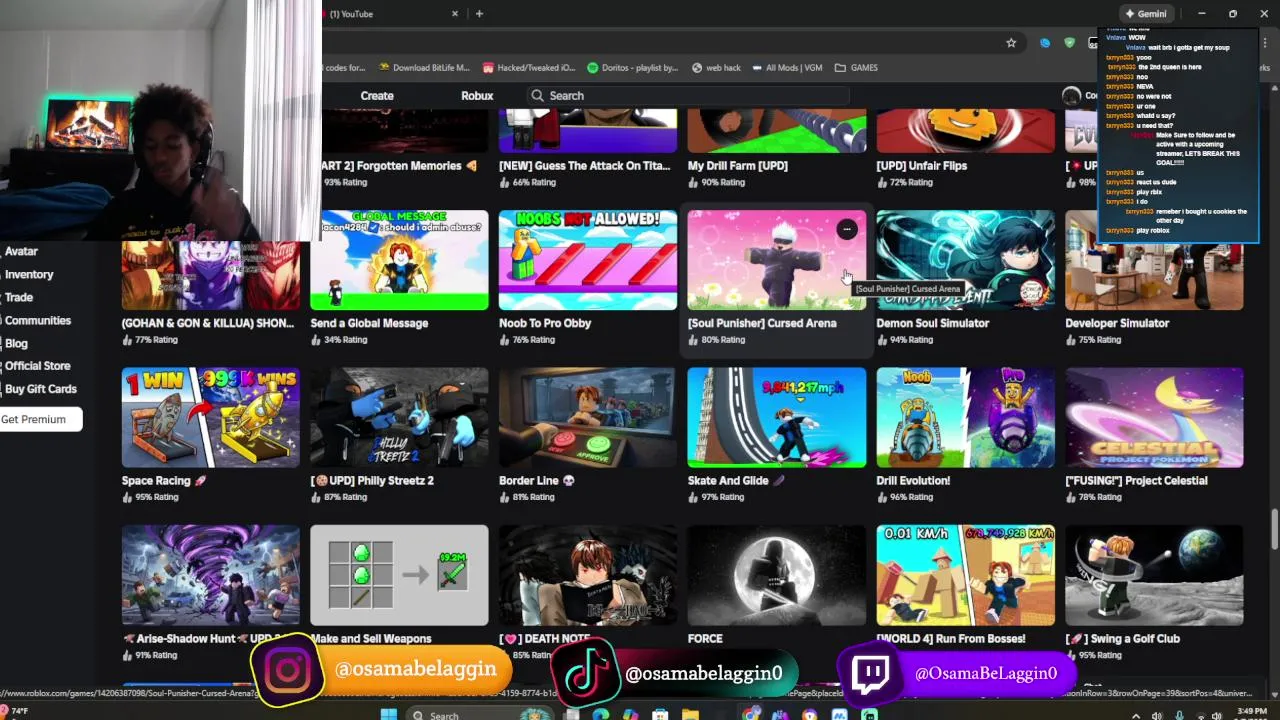Image resolution: width=1280 pixels, height=720 pixels.
Task: Click the green shield extension icon
Action: point(1069,43)
